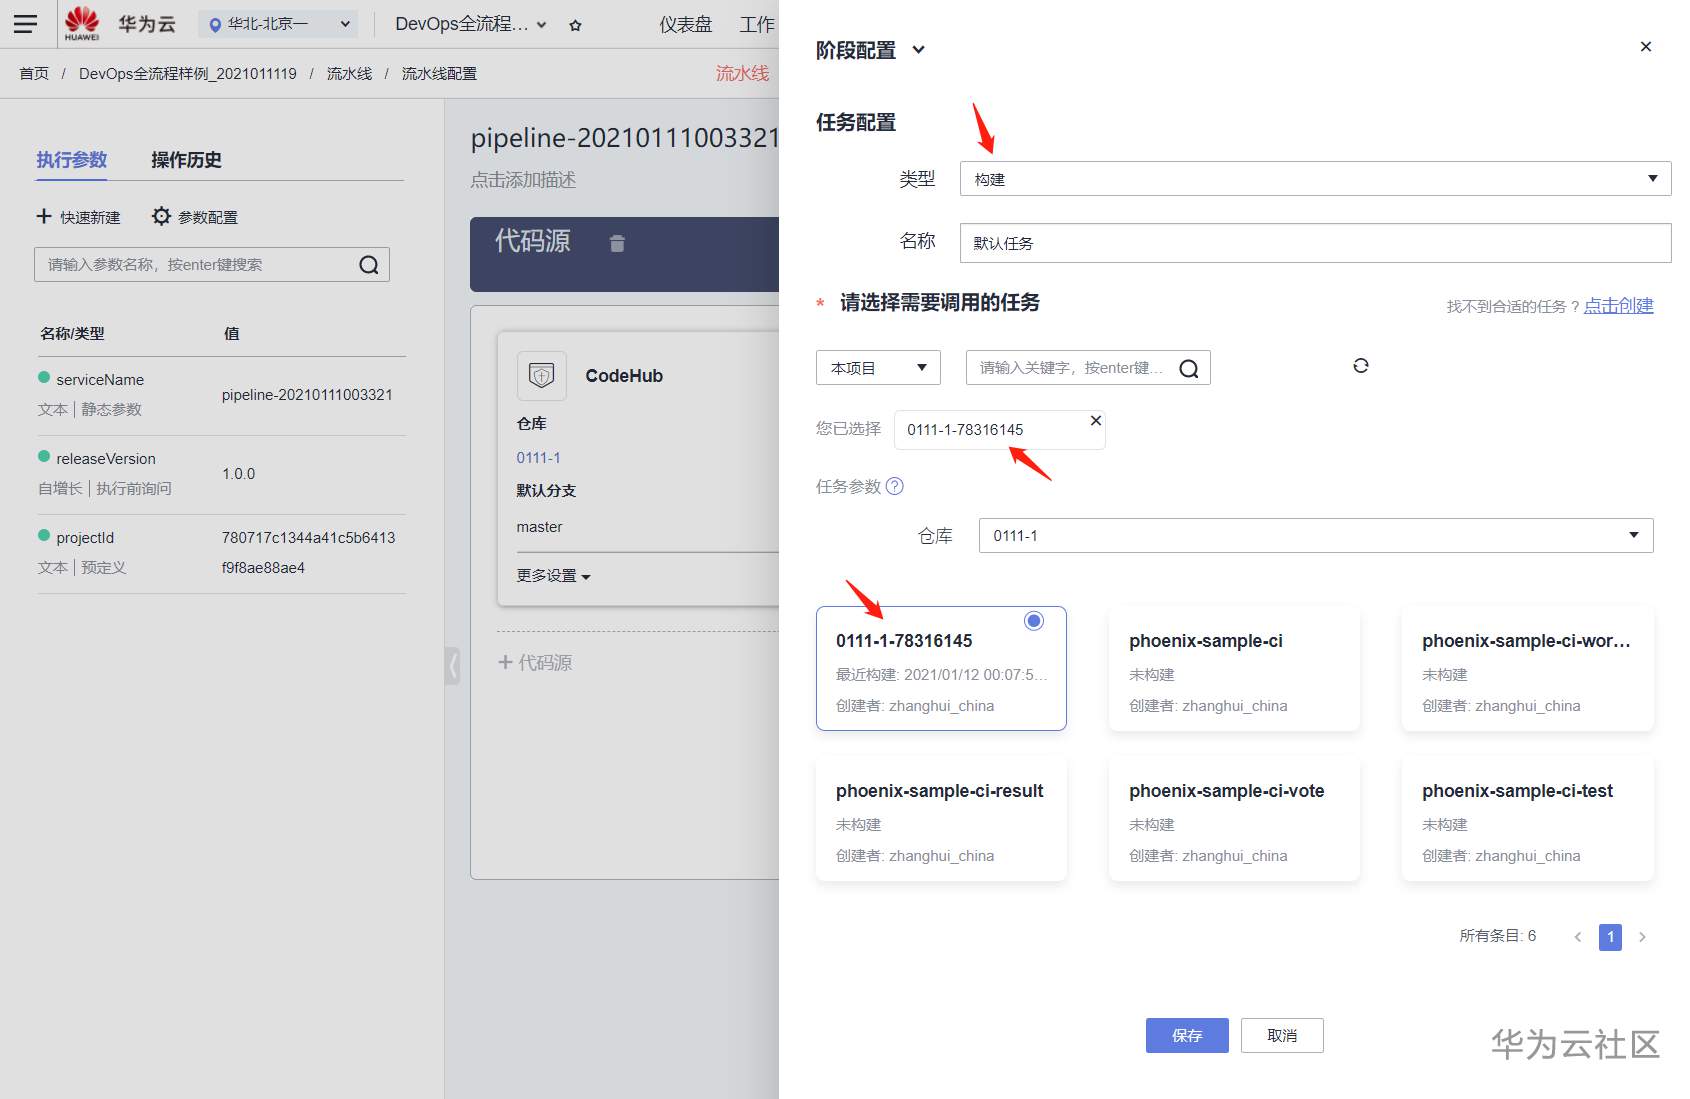
Task: Click the 流水线 red tab label
Action: (742, 73)
